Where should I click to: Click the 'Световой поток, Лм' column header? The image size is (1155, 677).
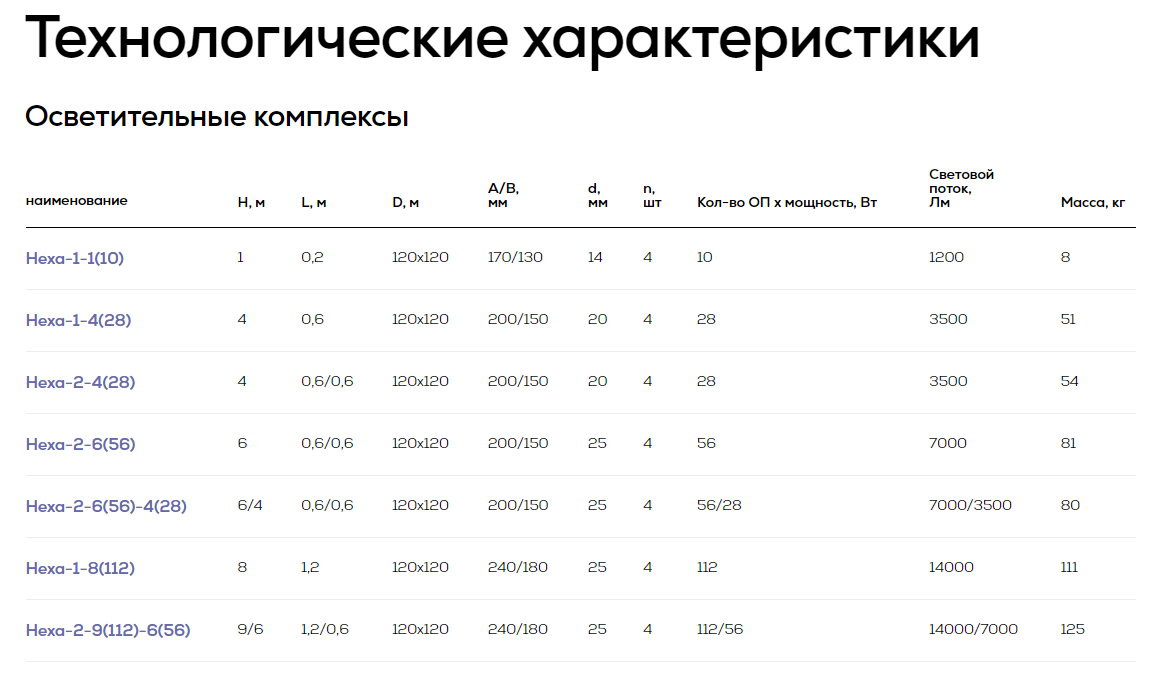click(961, 188)
